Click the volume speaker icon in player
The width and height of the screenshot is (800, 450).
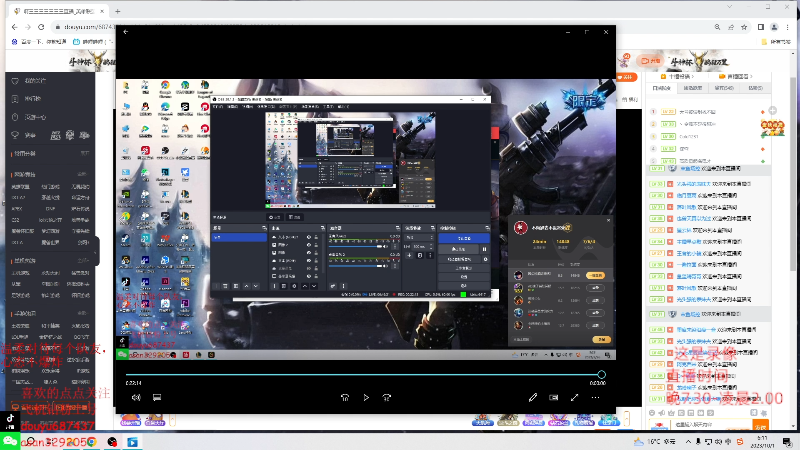pyautogui.click(x=136, y=397)
